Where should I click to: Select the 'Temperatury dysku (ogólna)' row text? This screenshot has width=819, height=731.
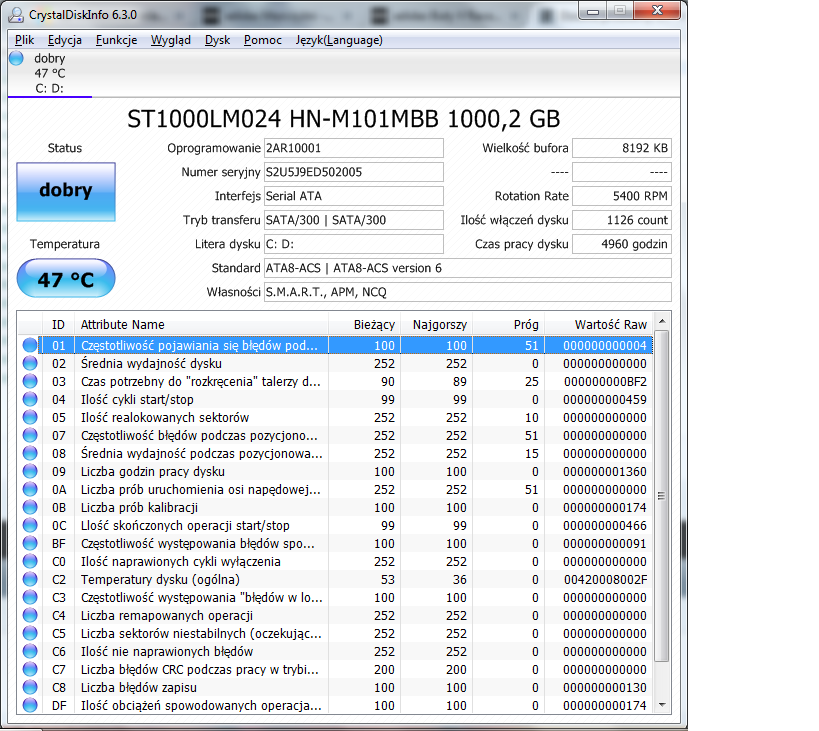160,580
